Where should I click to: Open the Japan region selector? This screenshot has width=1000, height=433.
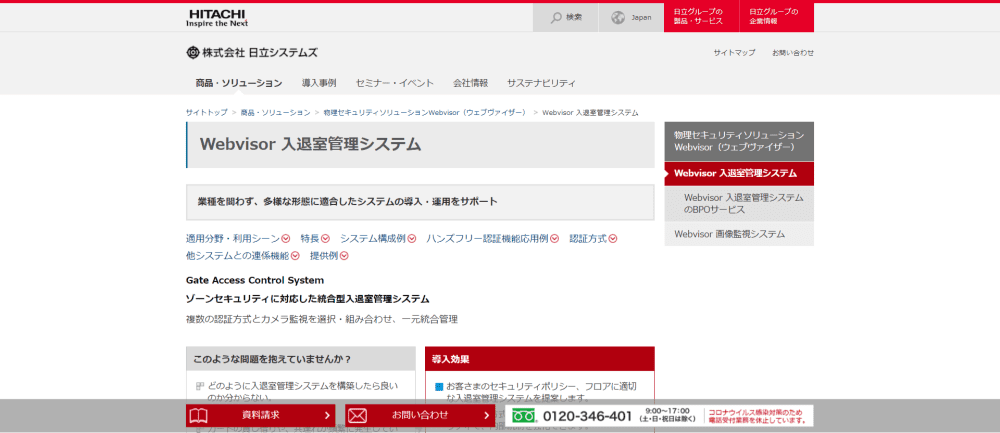(x=631, y=18)
